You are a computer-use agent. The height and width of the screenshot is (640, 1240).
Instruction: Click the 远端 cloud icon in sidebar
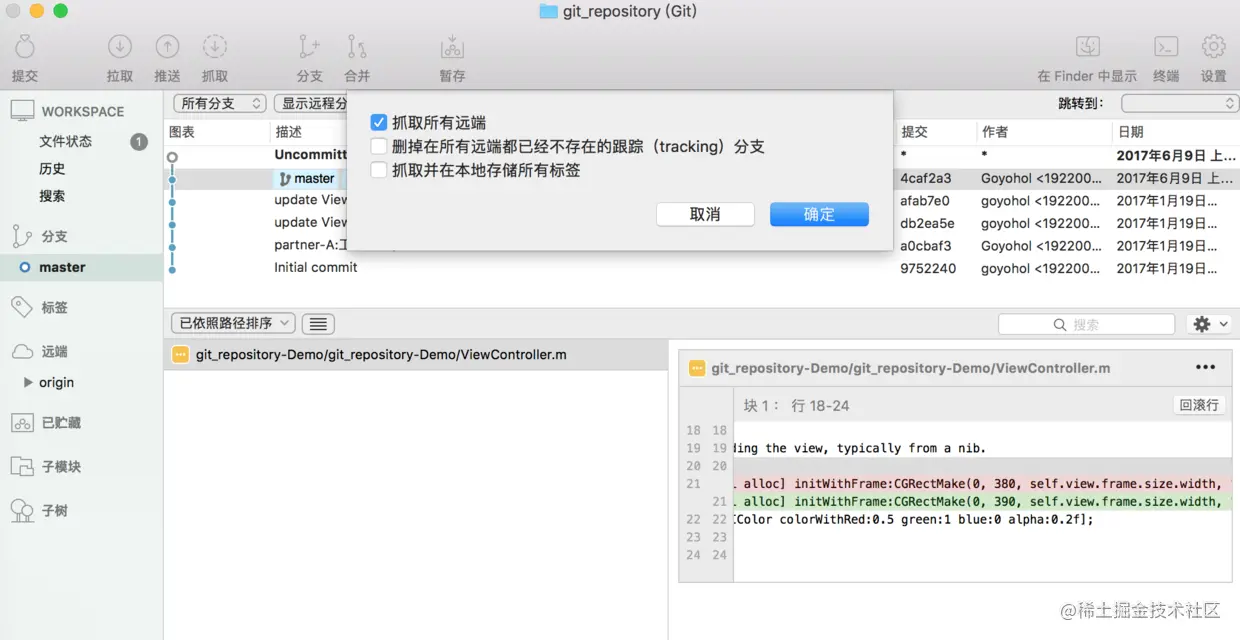pos(22,351)
